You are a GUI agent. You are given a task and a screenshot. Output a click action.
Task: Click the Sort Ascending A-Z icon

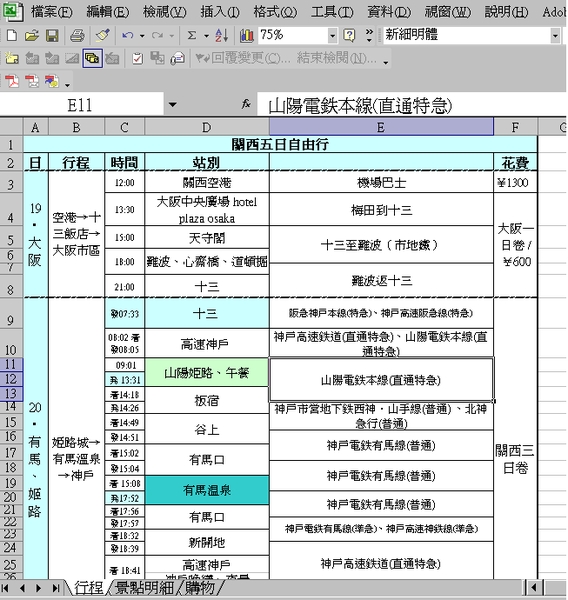click(x=222, y=36)
